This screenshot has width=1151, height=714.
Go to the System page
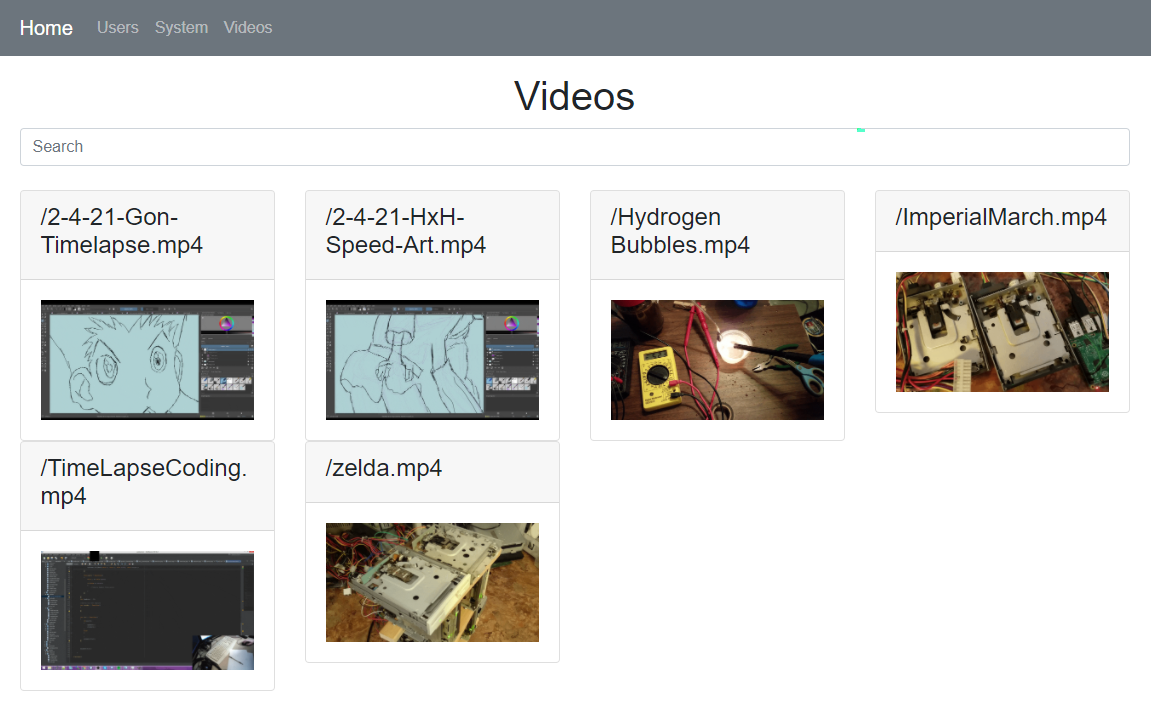181,28
